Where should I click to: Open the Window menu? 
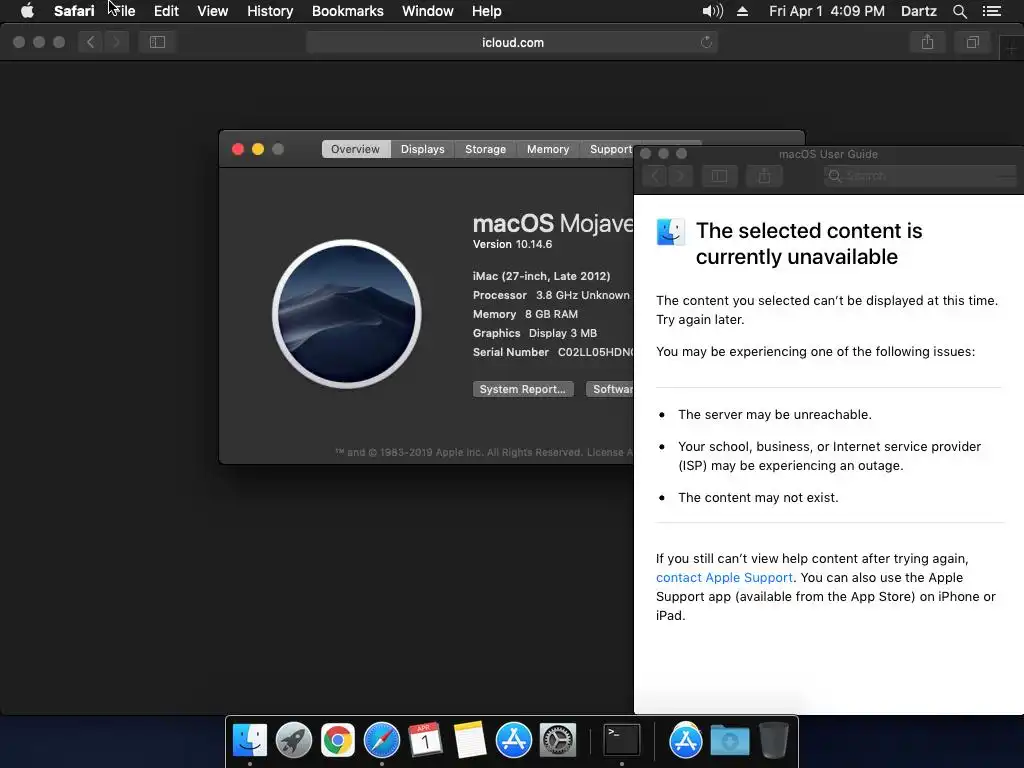tap(428, 11)
